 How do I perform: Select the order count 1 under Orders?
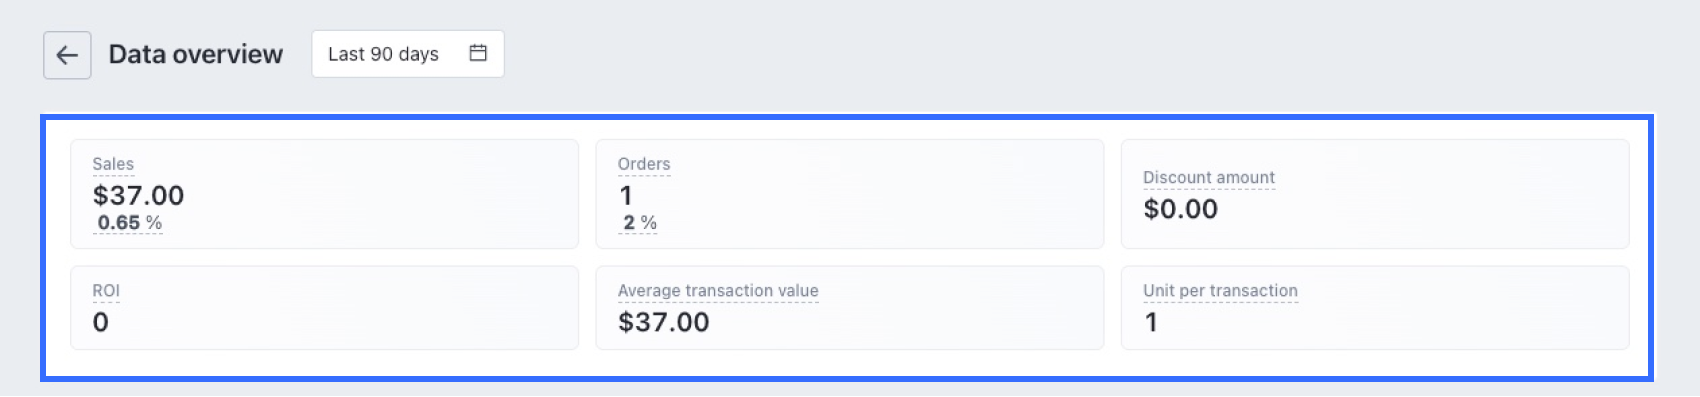[x=625, y=195]
